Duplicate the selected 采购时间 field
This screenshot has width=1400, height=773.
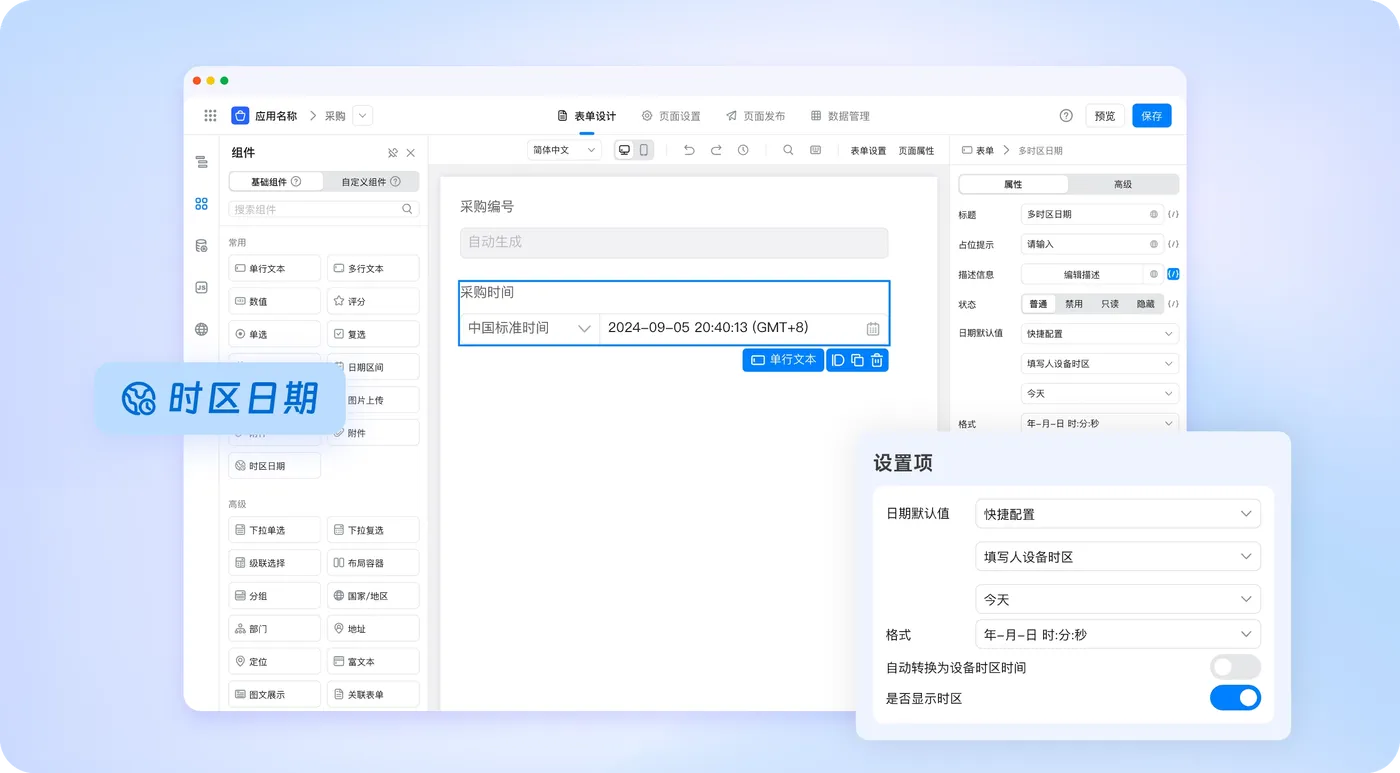coord(857,360)
